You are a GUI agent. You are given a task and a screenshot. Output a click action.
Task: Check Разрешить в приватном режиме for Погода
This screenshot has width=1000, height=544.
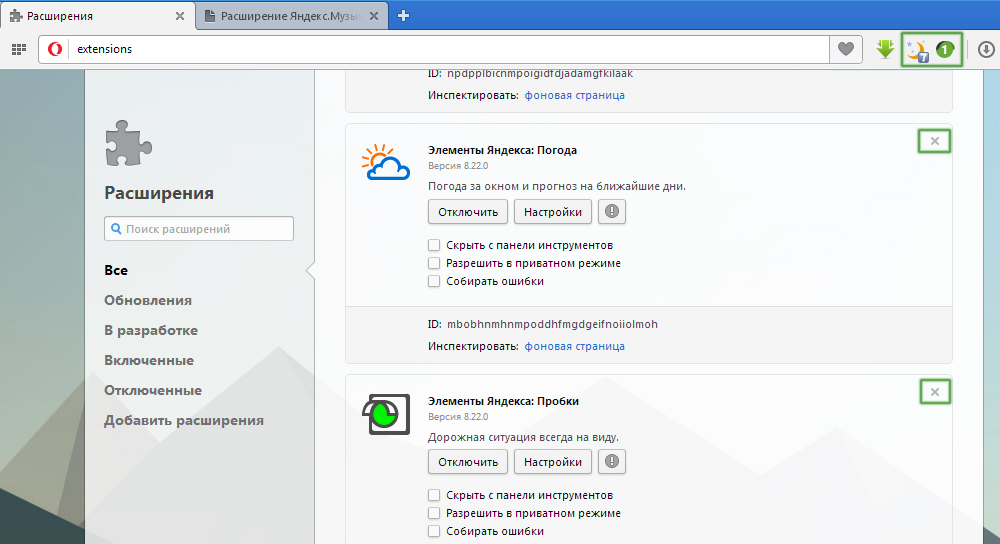pyautogui.click(x=434, y=263)
